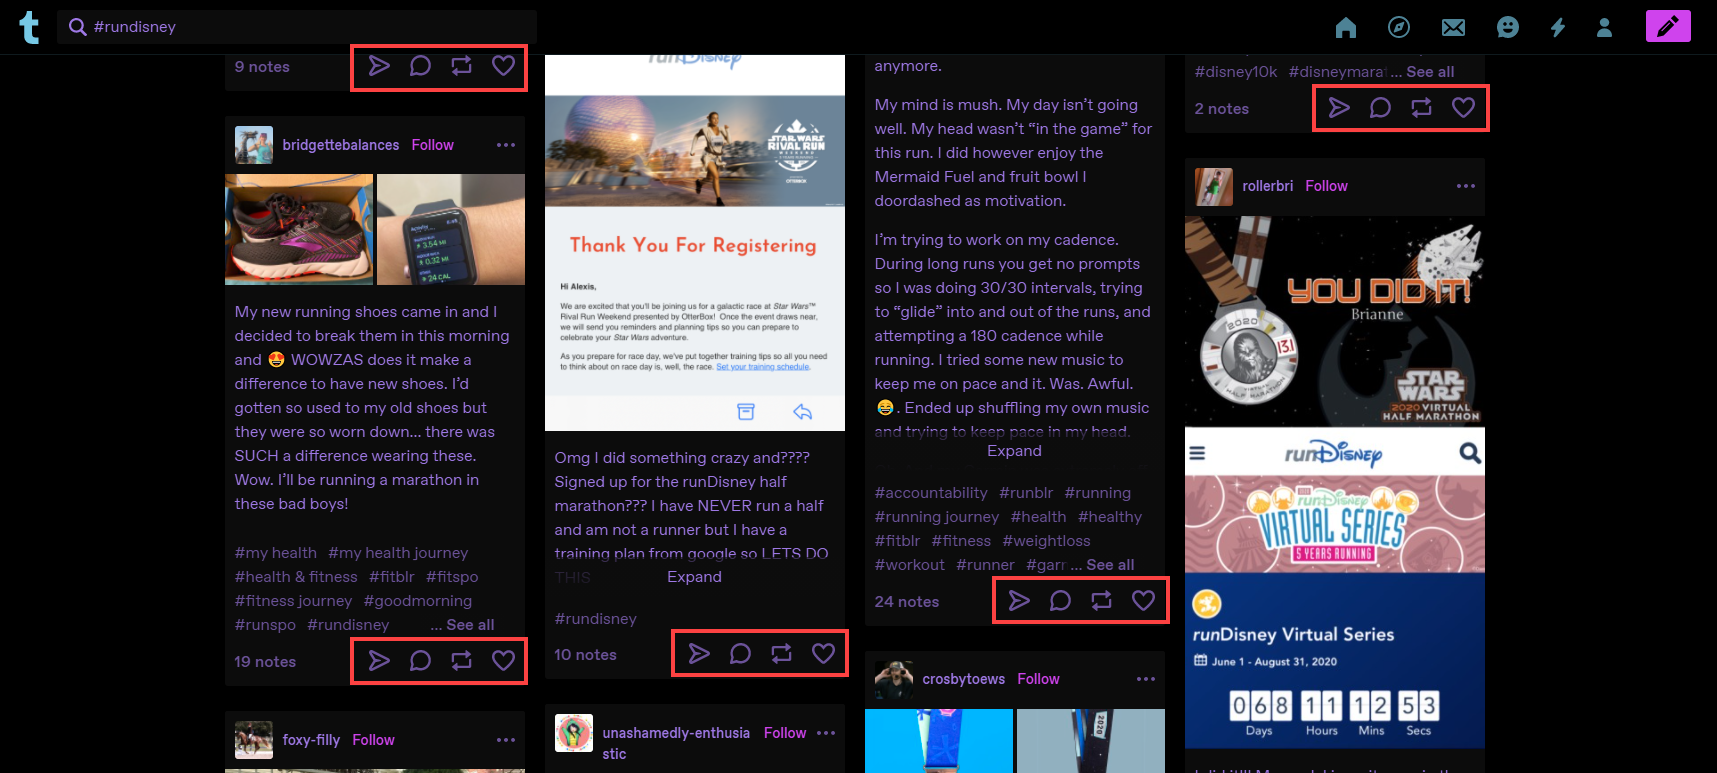Follow rollerbri
This screenshot has width=1717, height=773.
pyautogui.click(x=1326, y=186)
